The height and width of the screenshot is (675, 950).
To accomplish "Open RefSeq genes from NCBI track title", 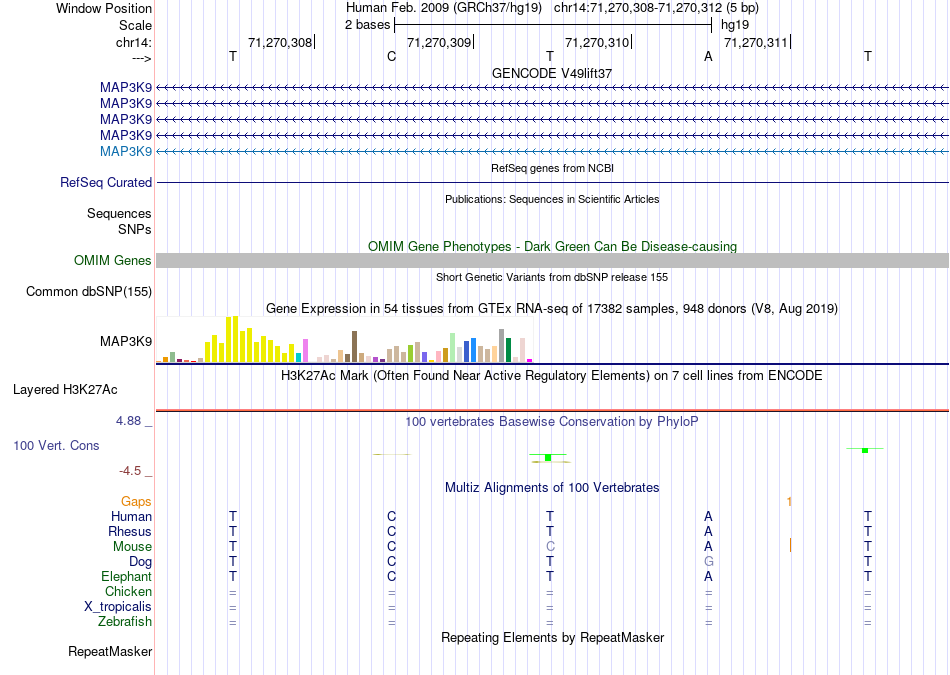I will pos(552,168).
